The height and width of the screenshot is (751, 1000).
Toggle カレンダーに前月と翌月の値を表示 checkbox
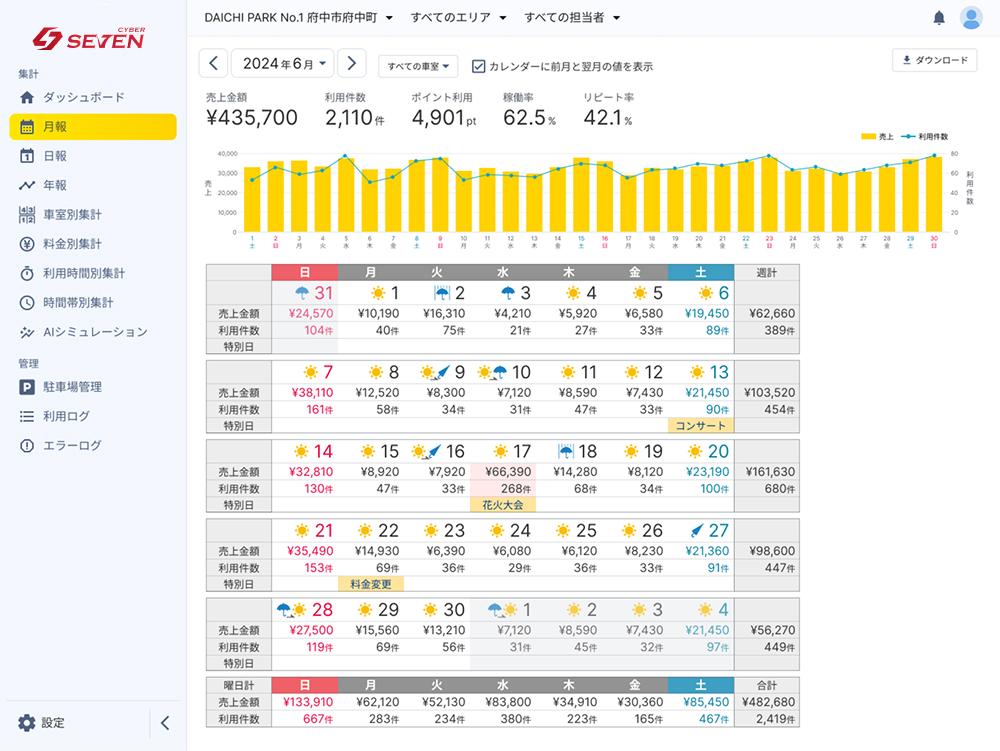[479, 66]
